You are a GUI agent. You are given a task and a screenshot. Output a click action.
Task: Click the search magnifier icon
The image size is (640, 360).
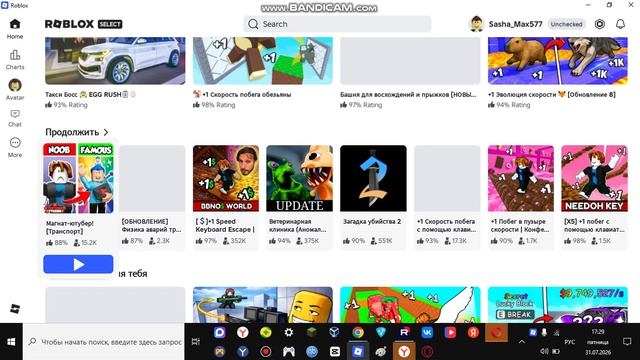(x=253, y=24)
